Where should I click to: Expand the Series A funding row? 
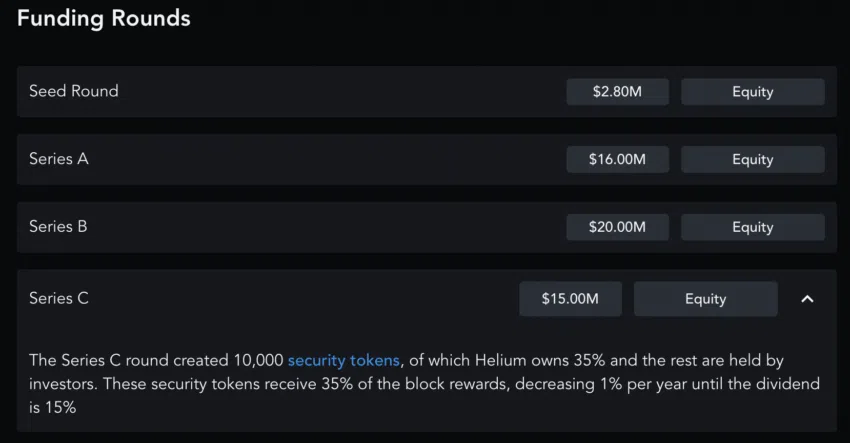click(300, 159)
